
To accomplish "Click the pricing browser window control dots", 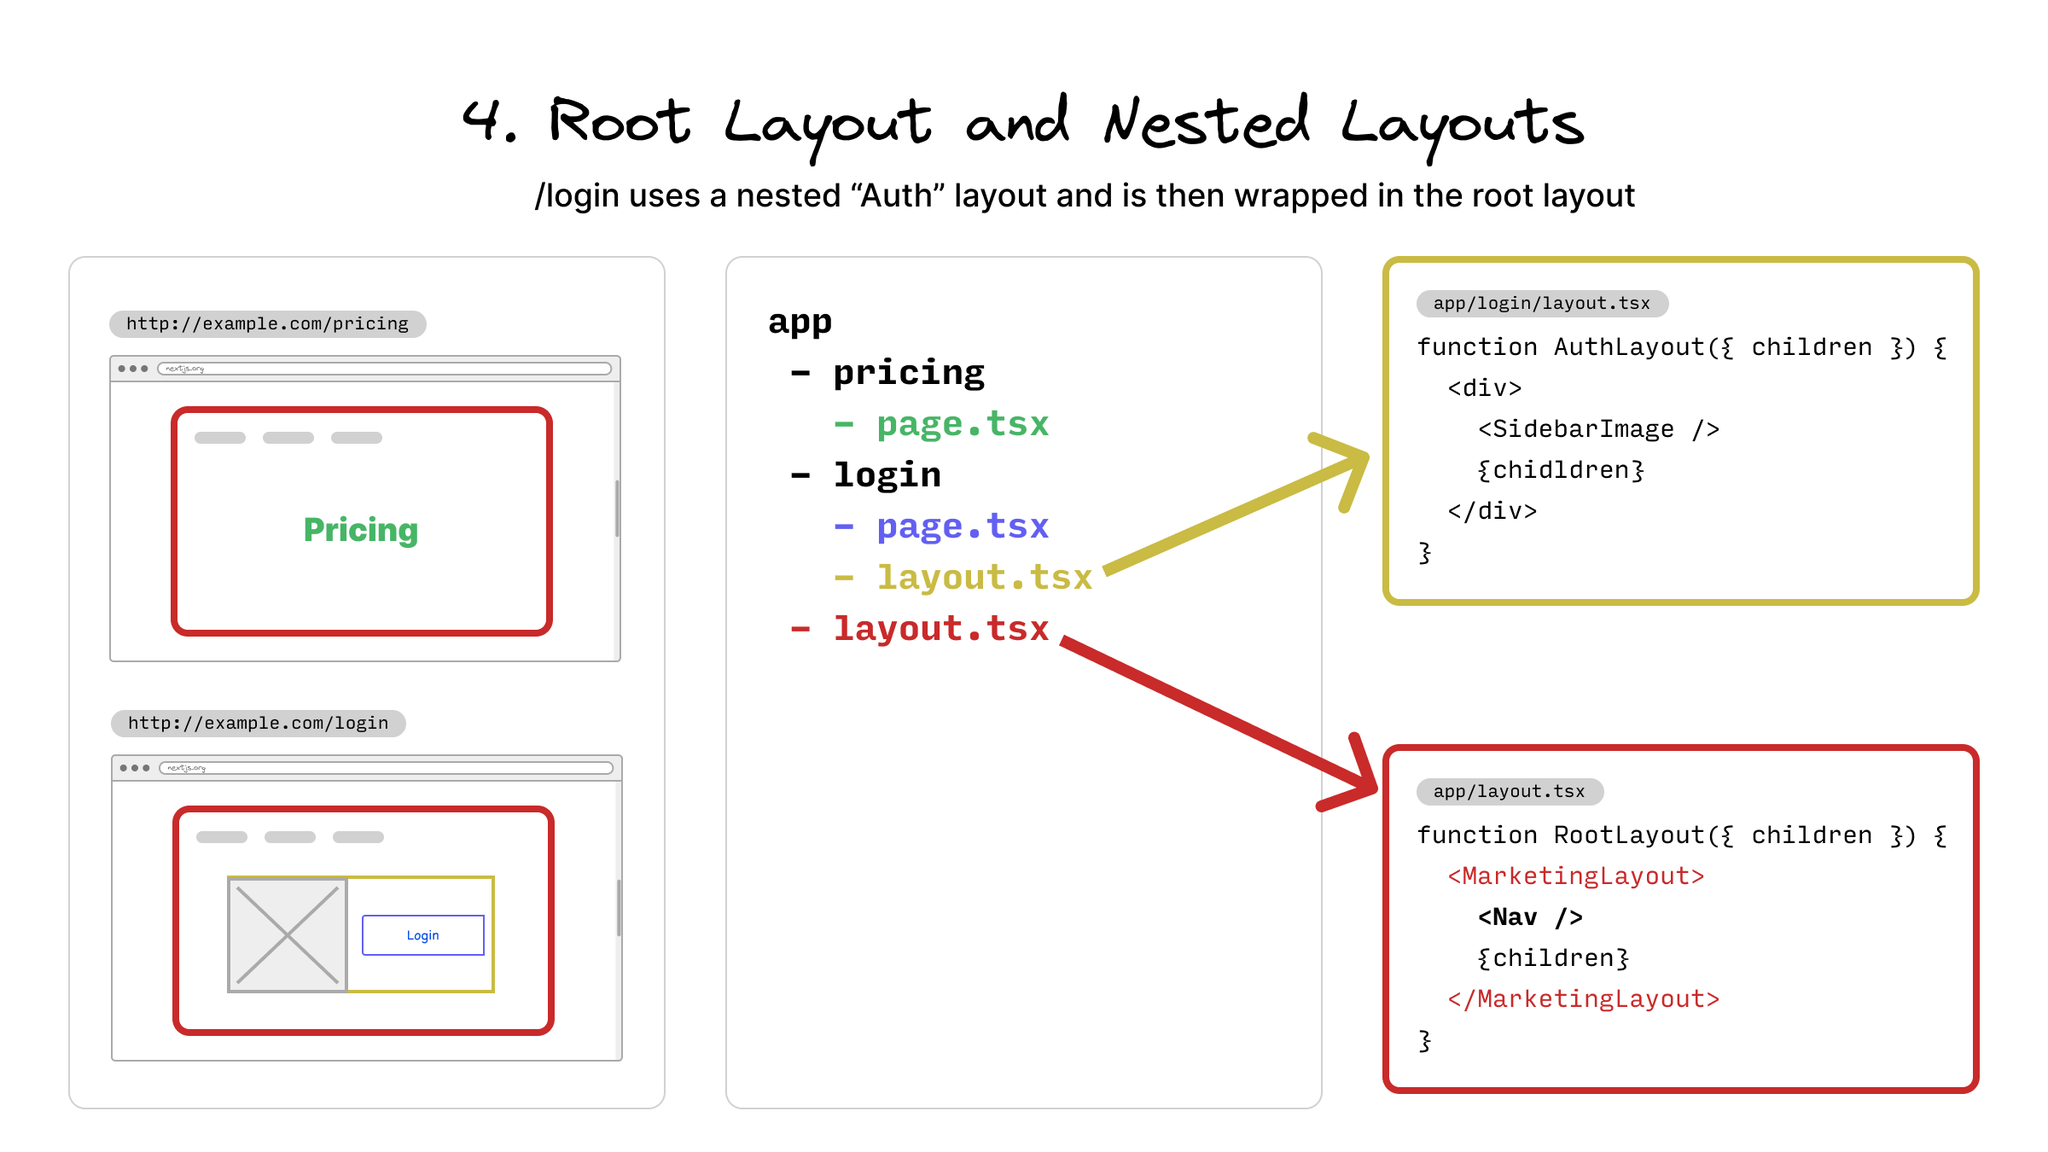I will tap(133, 369).
